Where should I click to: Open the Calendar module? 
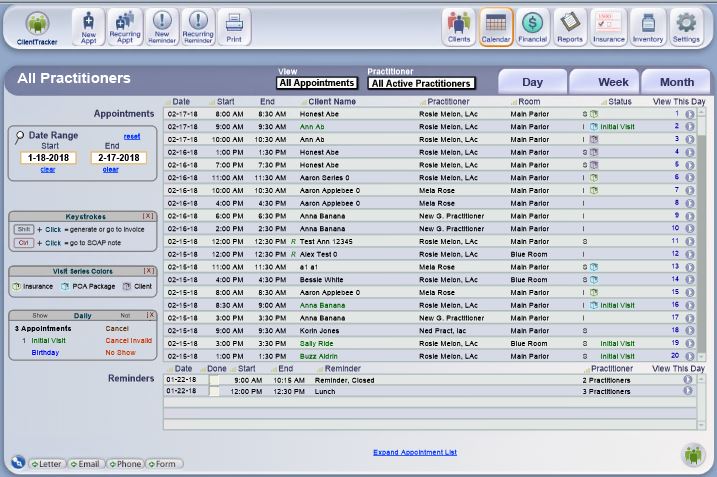[x=496, y=27]
